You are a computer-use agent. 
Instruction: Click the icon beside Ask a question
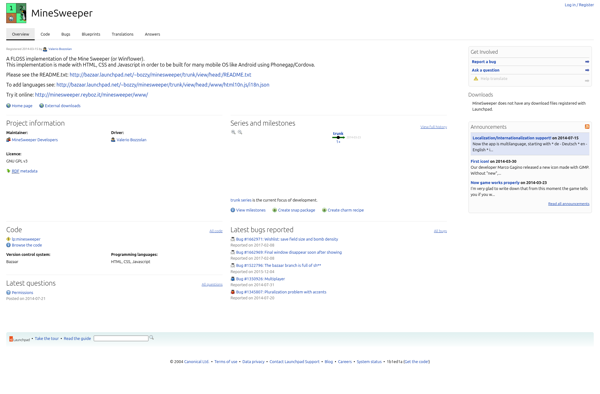pyautogui.click(x=587, y=70)
